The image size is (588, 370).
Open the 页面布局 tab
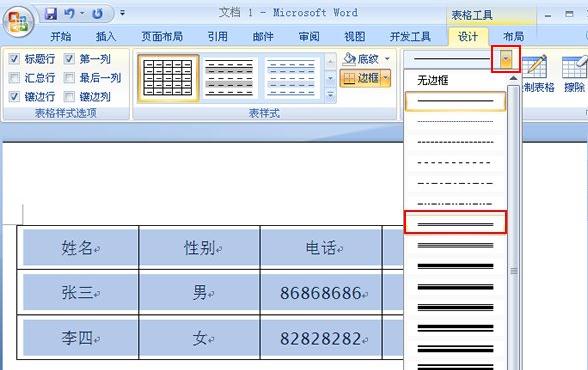(162, 36)
